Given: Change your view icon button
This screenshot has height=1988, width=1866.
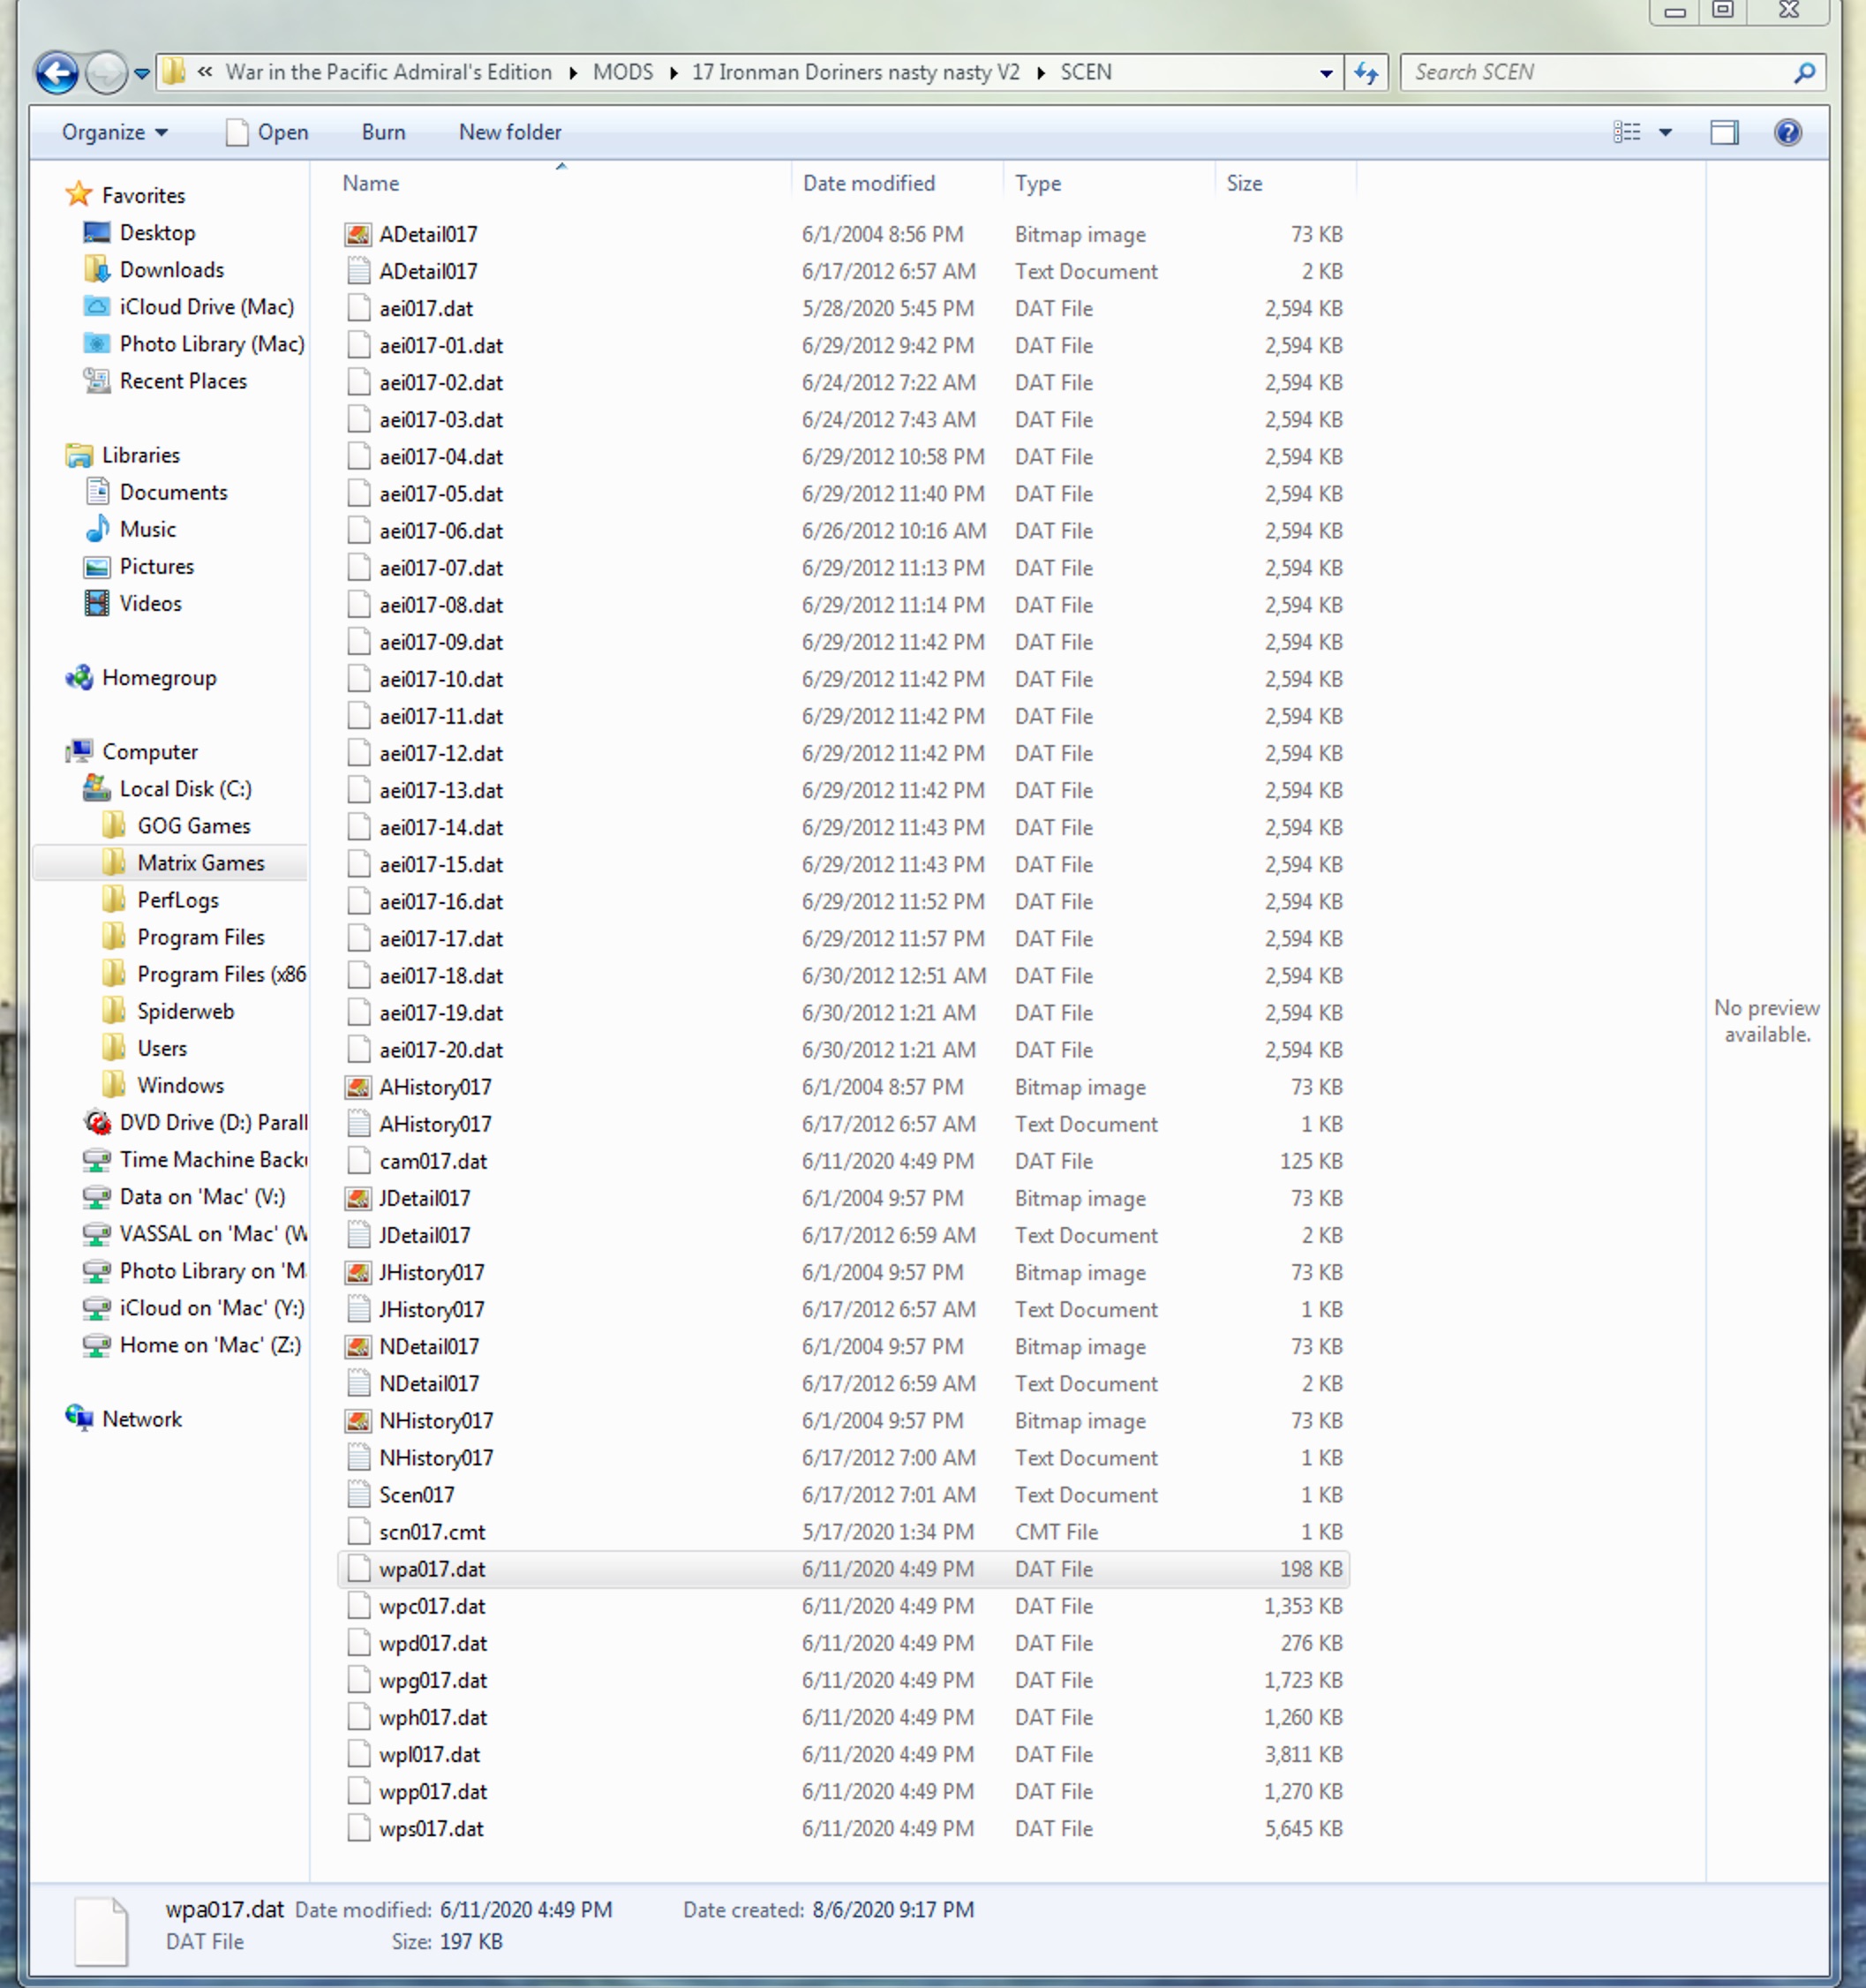Looking at the screenshot, I should [x=1627, y=132].
